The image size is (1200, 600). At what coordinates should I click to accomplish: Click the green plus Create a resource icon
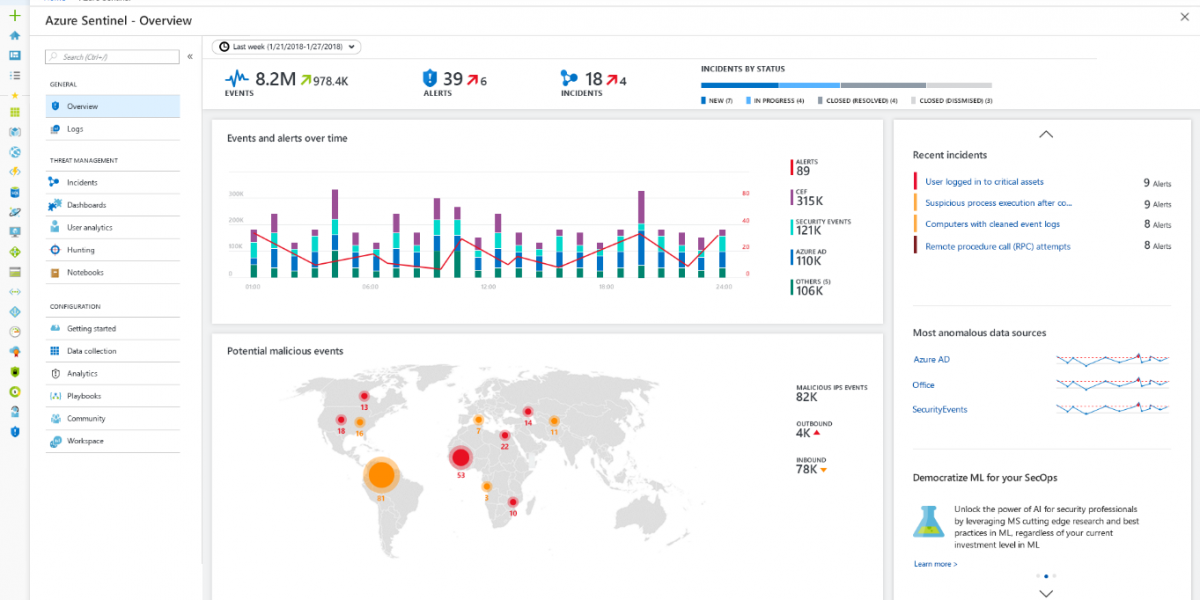click(x=14, y=16)
